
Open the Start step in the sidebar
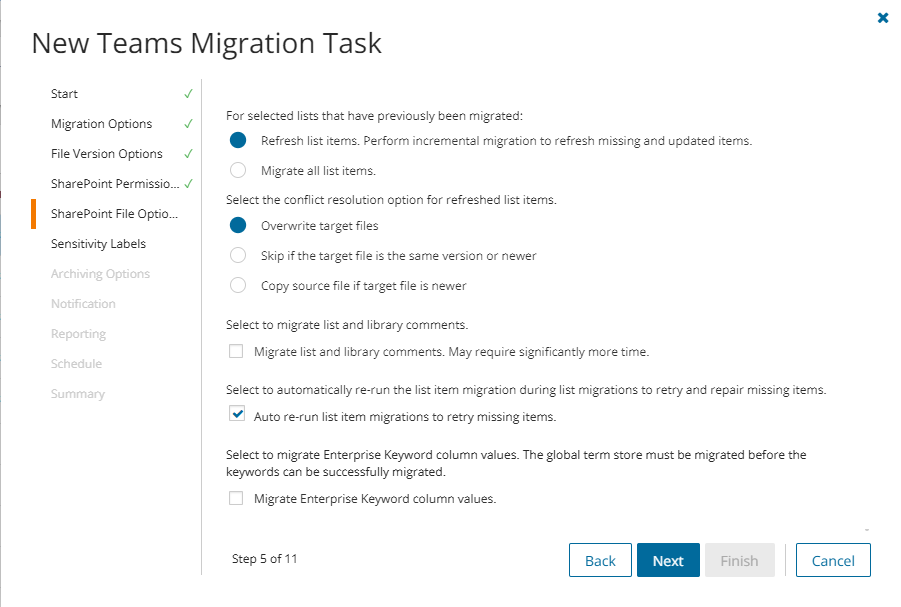64,94
